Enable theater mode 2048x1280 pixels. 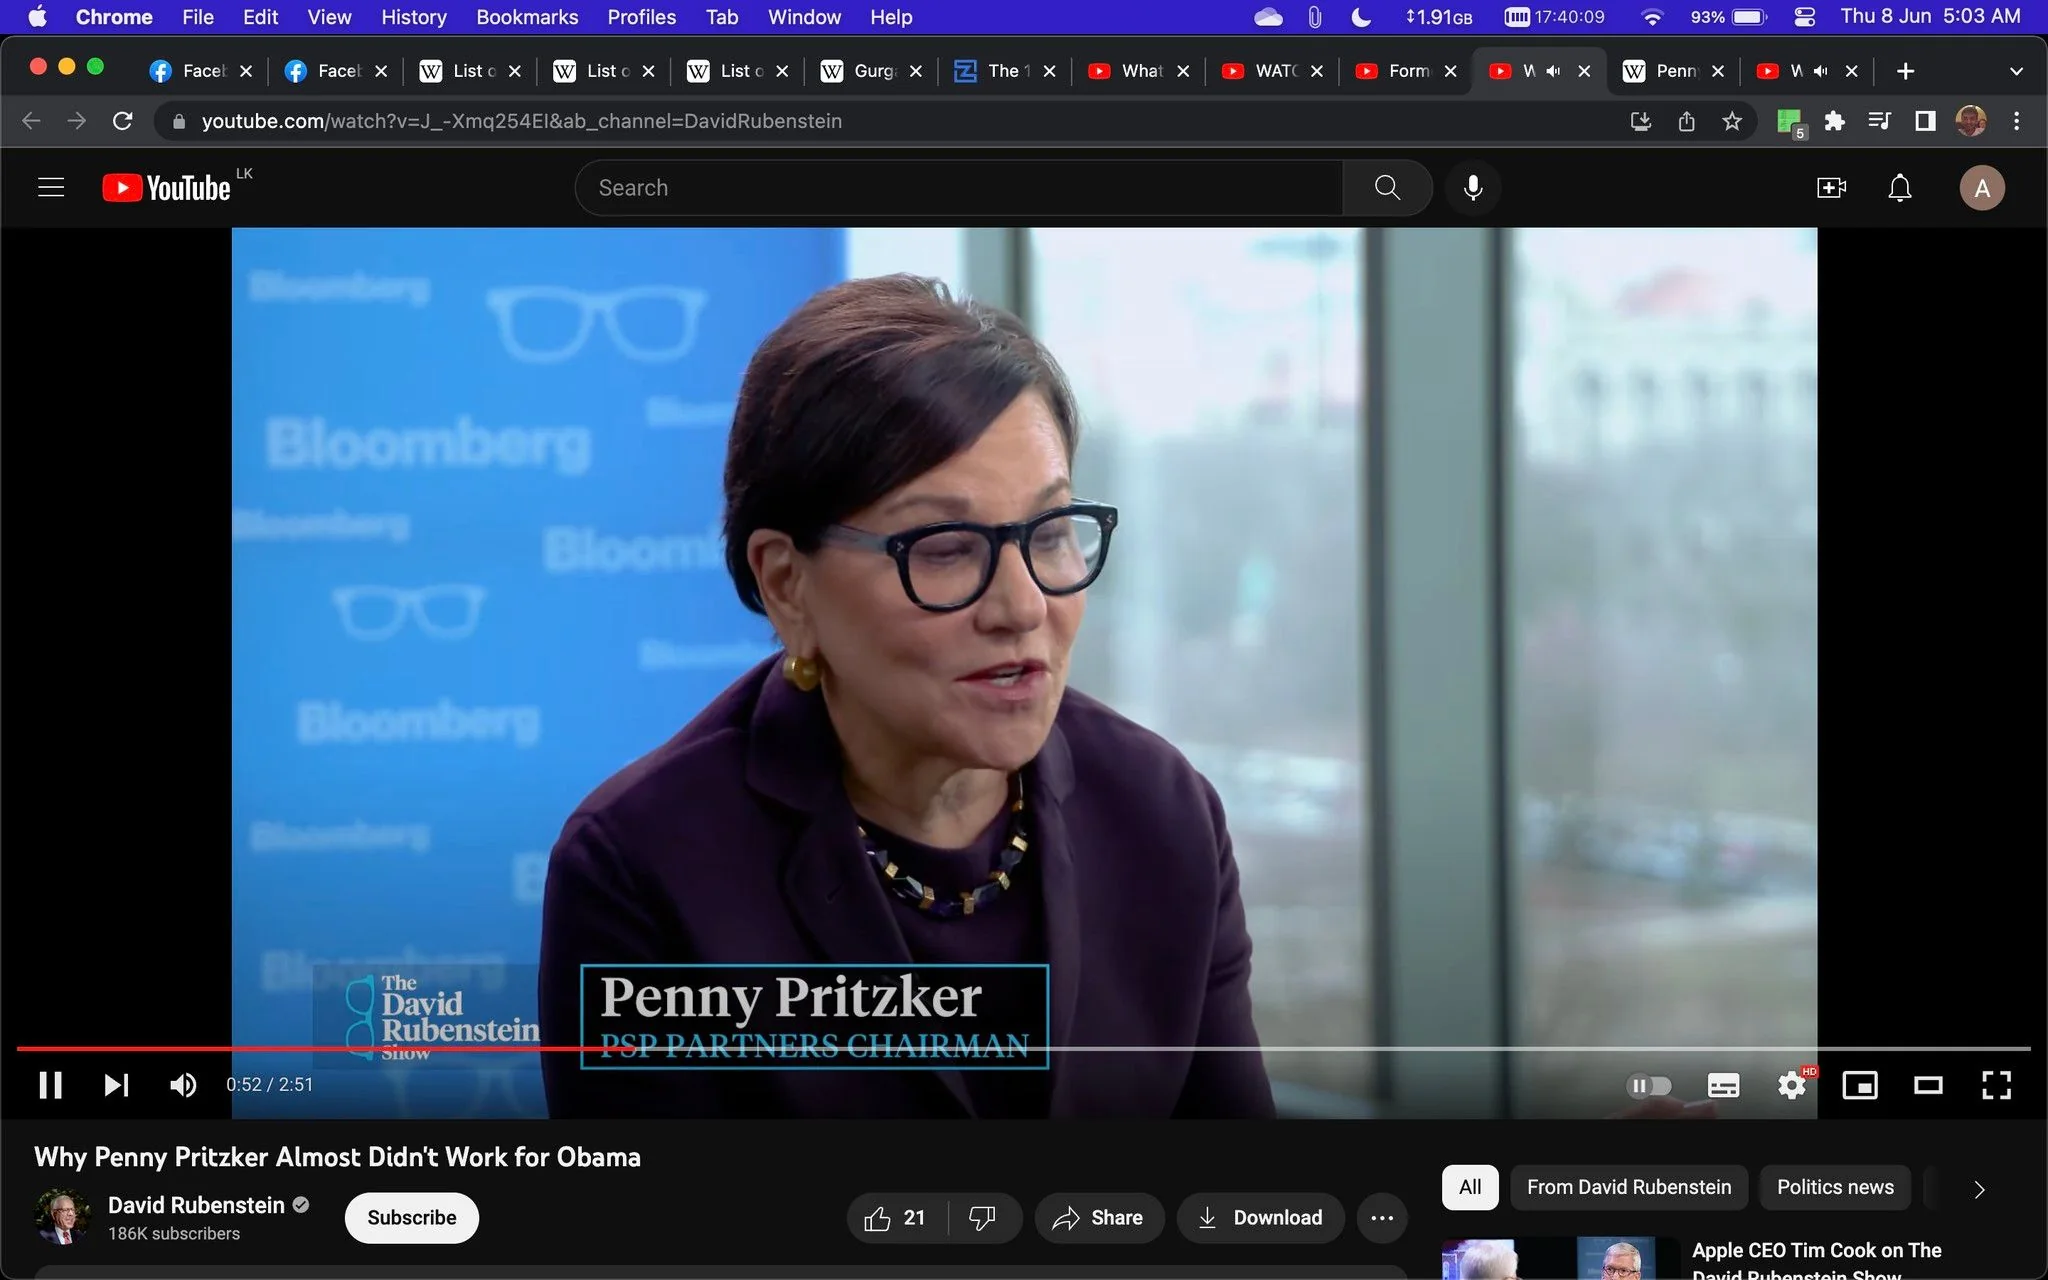[1928, 1085]
